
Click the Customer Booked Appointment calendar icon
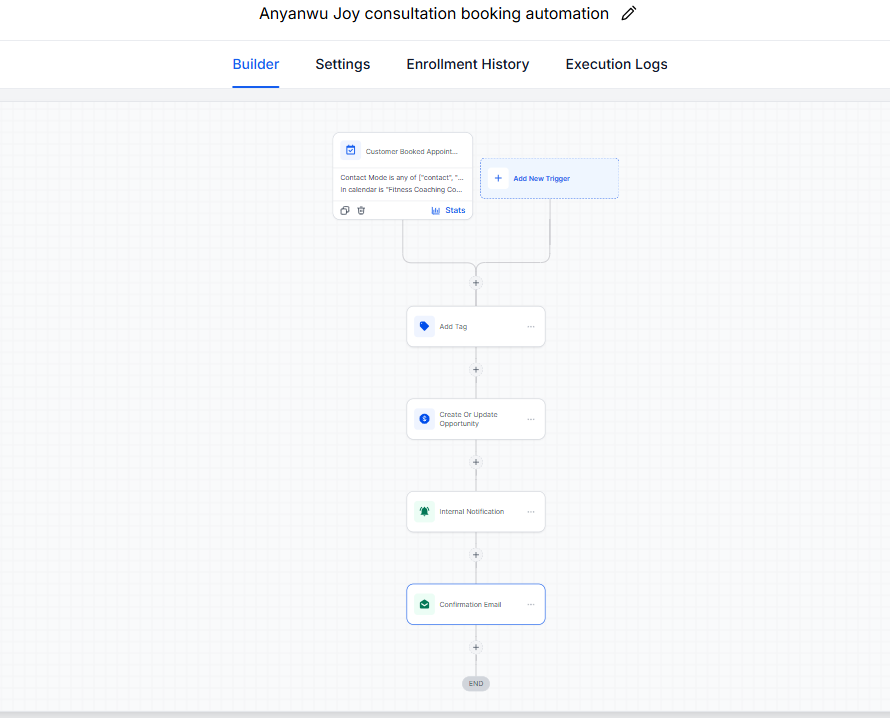(351, 150)
